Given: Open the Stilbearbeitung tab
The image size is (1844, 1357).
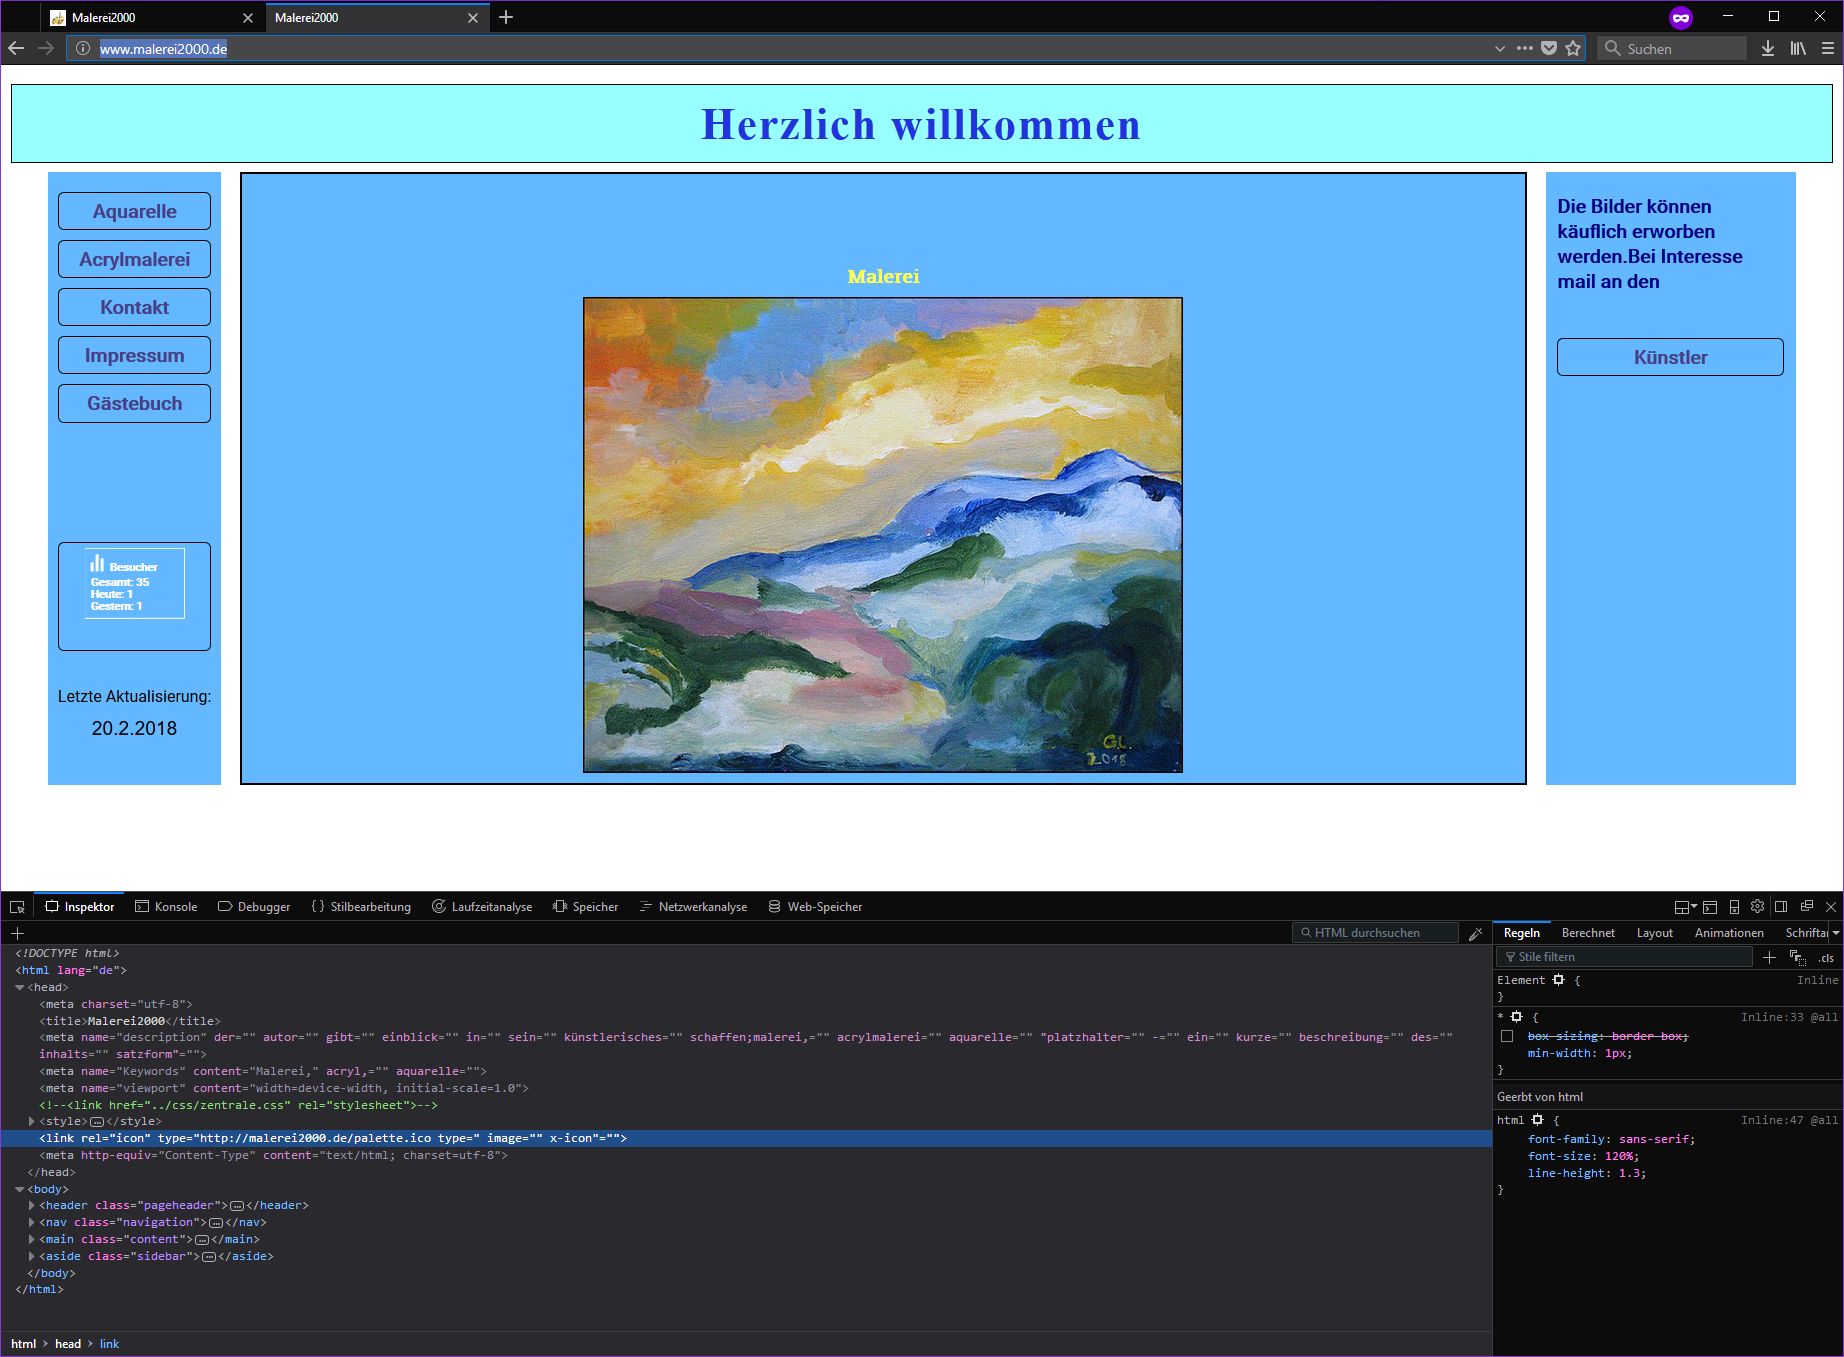Looking at the screenshot, I should [x=361, y=907].
